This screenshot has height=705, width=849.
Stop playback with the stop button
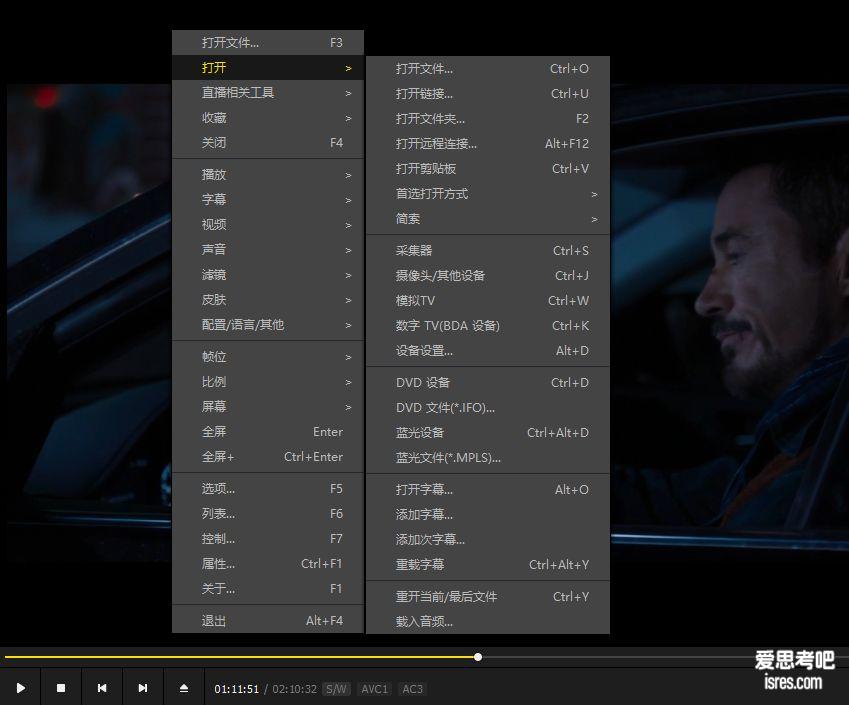[x=61, y=688]
